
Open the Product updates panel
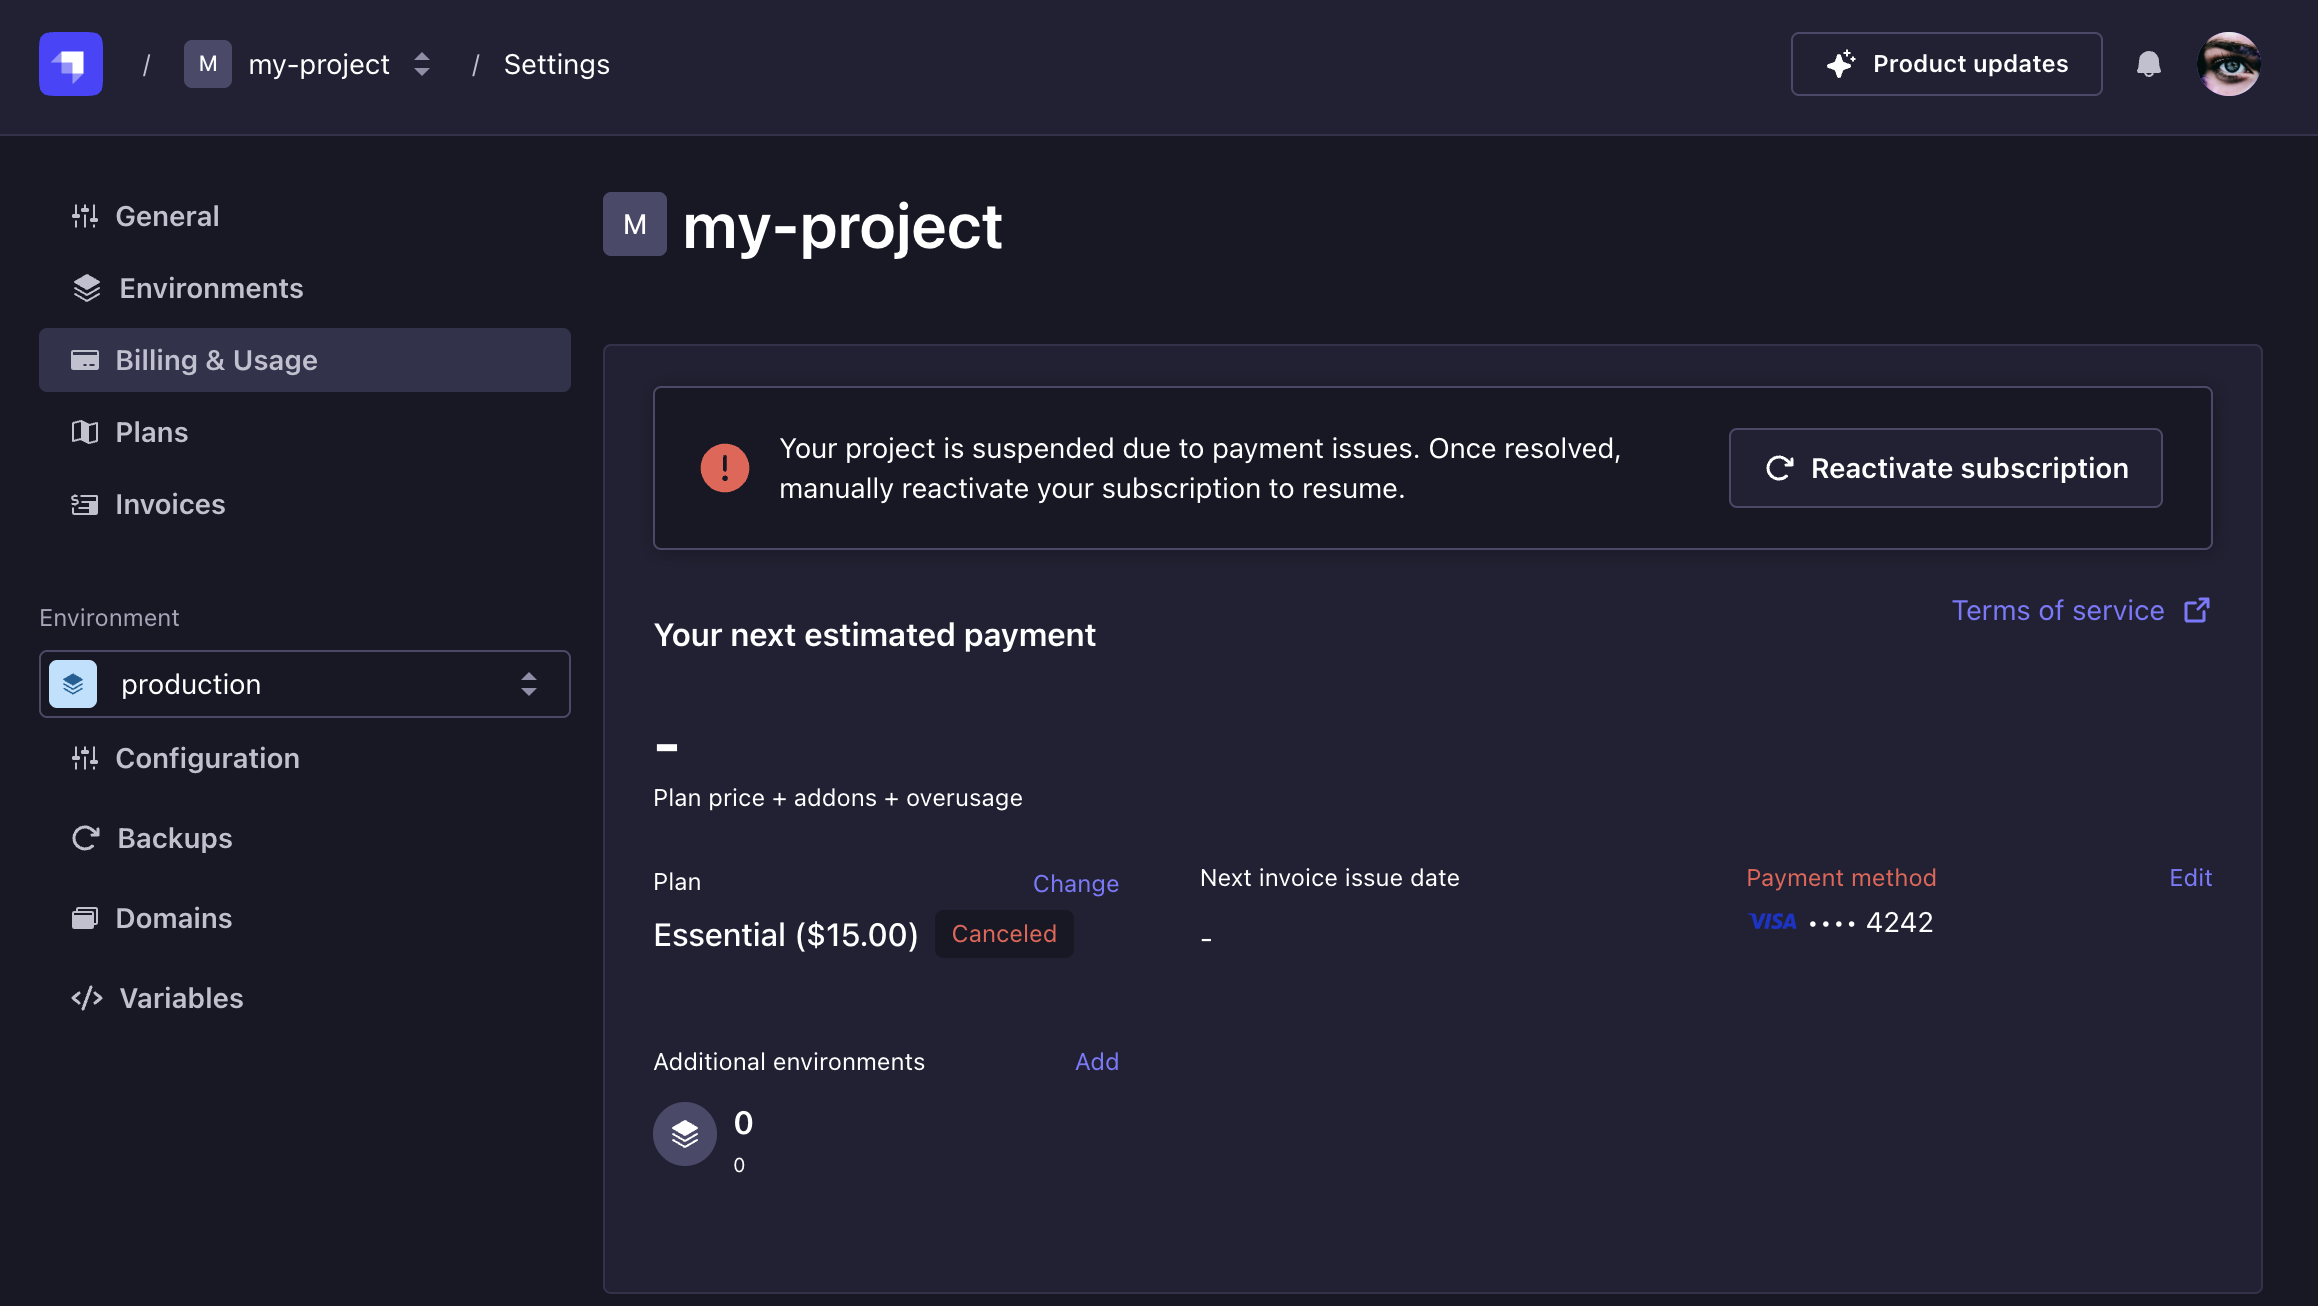coord(1946,64)
